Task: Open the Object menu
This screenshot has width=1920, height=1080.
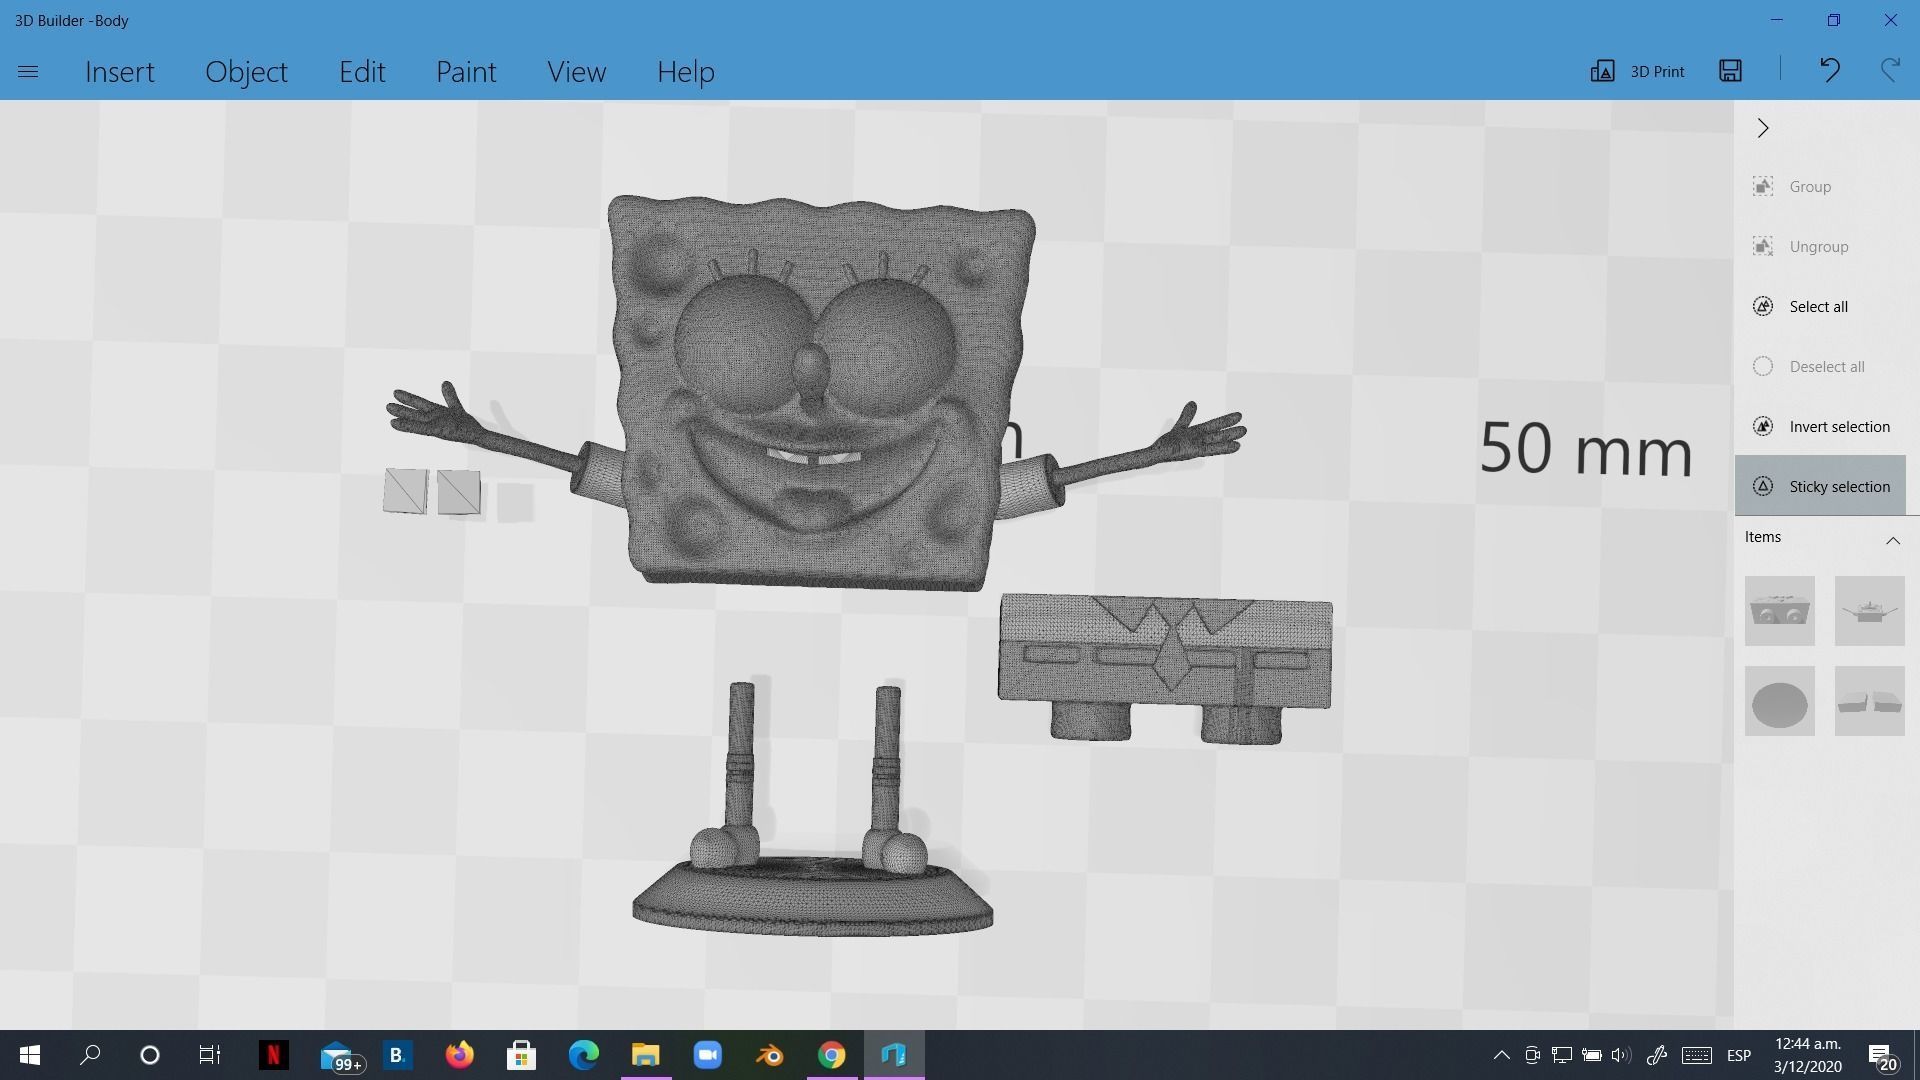Action: [246, 72]
